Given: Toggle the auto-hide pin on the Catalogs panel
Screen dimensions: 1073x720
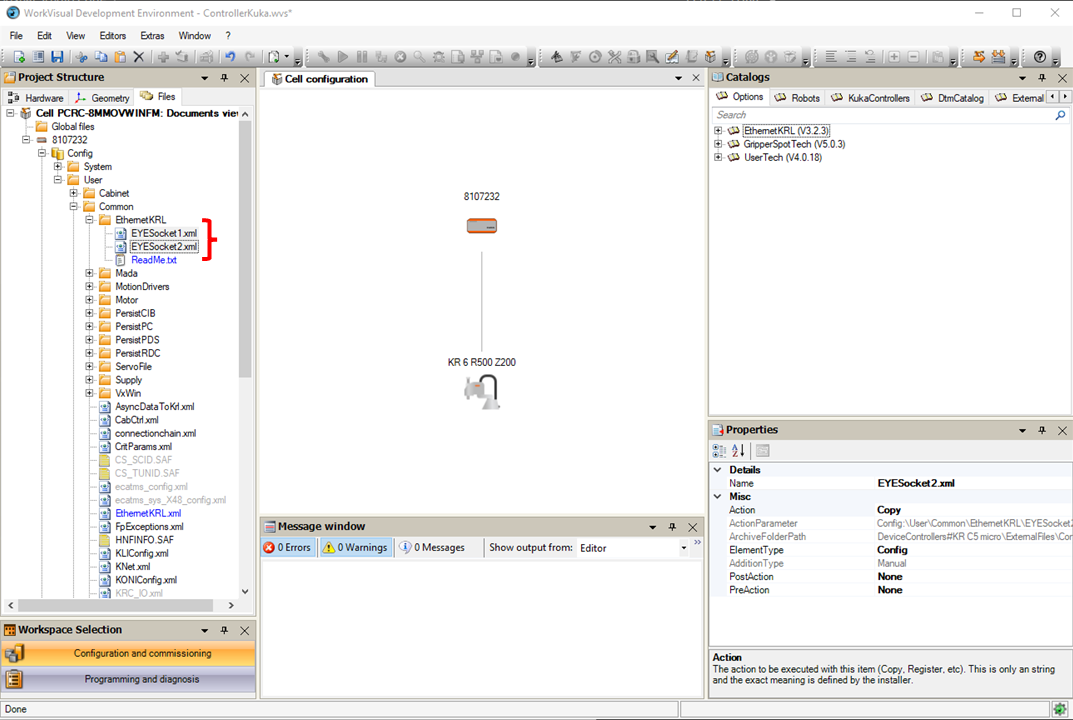Looking at the screenshot, I should tap(1041, 77).
